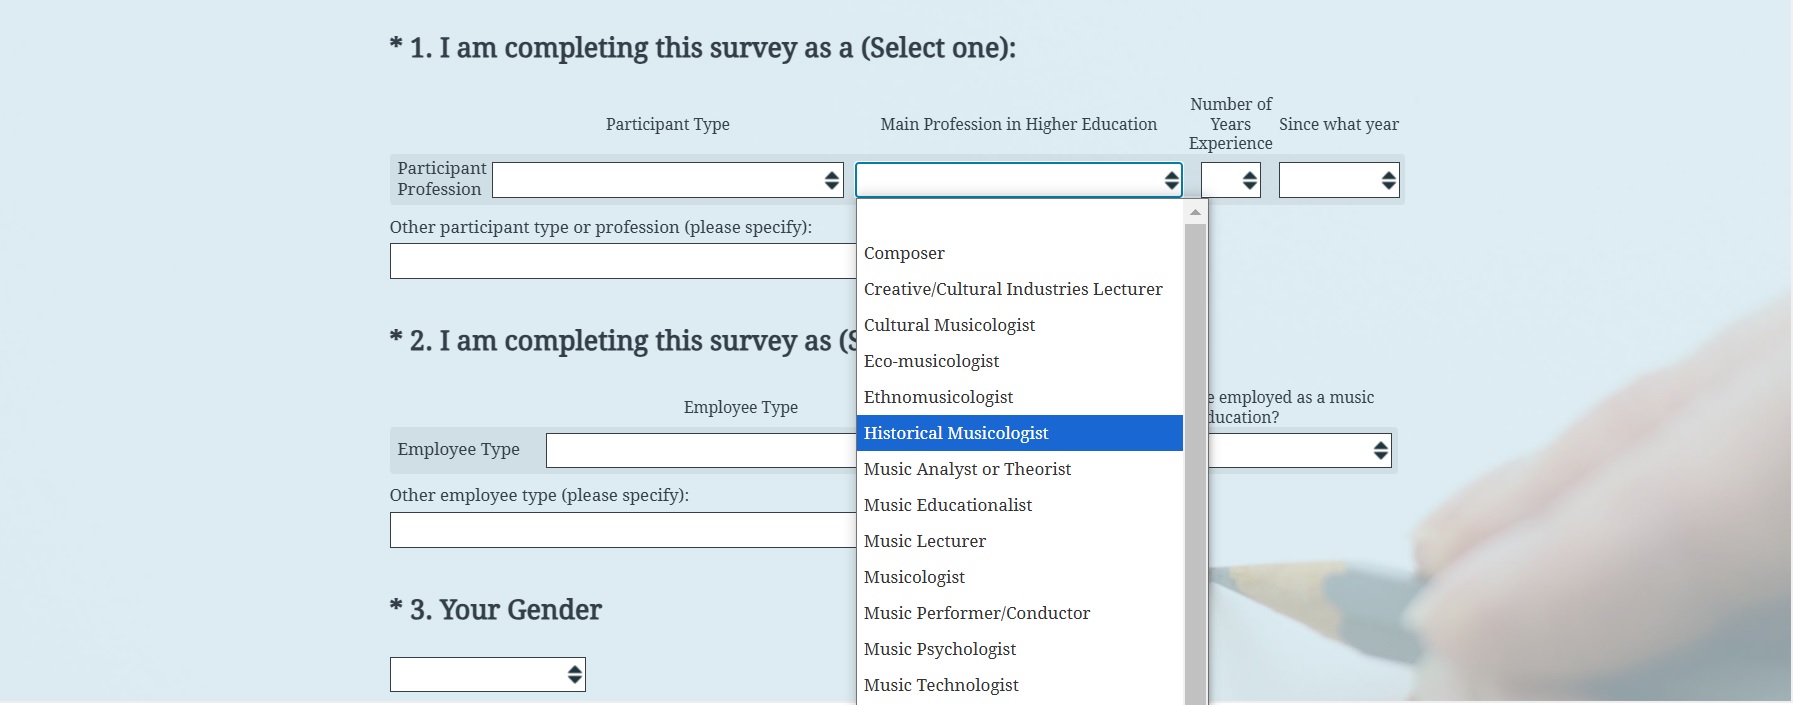Choose Music Psychologist in the list

[x=939, y=649]
